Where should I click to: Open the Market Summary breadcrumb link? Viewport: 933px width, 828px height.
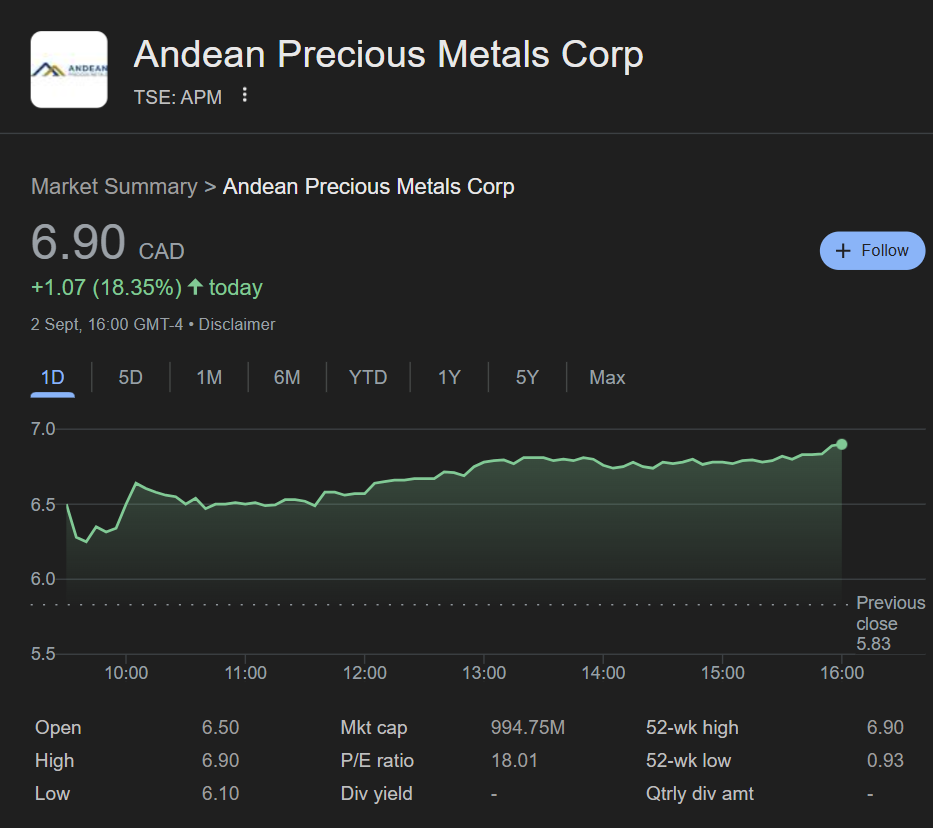point(114,187)
